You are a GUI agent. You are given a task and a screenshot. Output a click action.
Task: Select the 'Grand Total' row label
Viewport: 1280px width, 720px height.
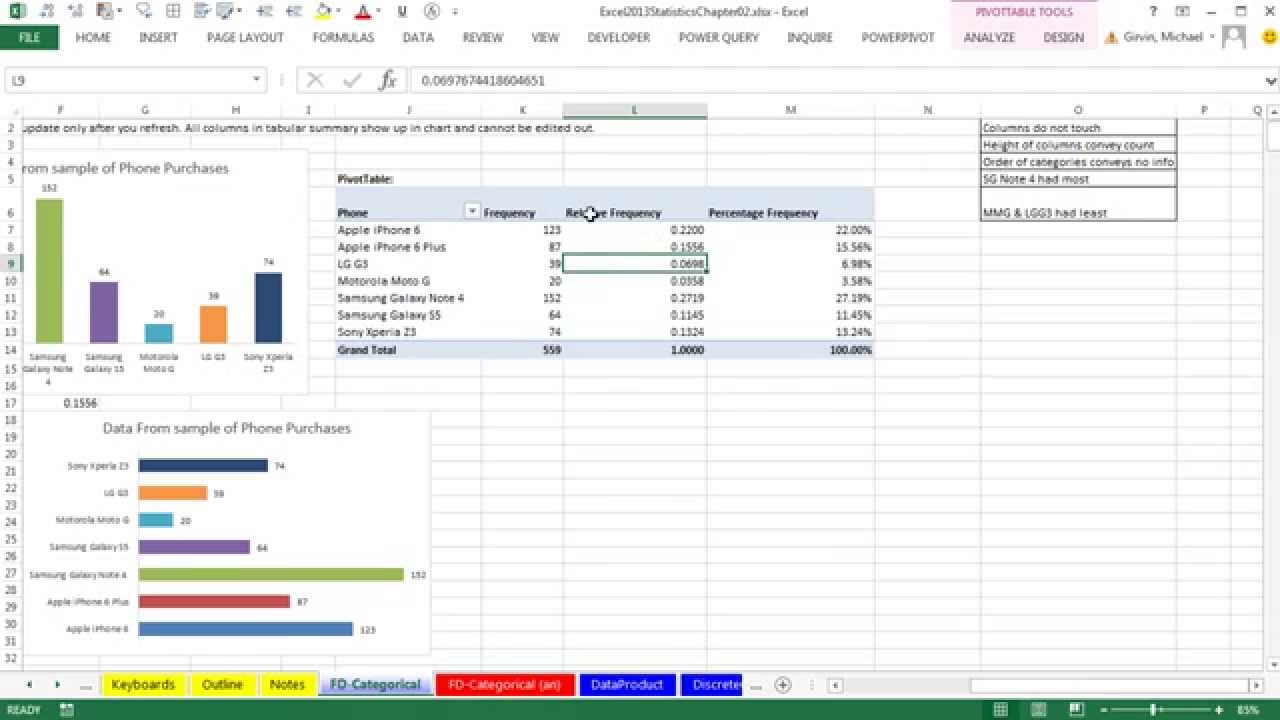click(x=367, y=350)
